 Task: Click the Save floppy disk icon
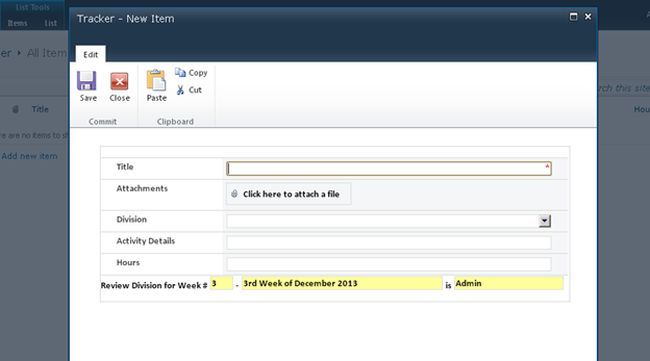87,80
